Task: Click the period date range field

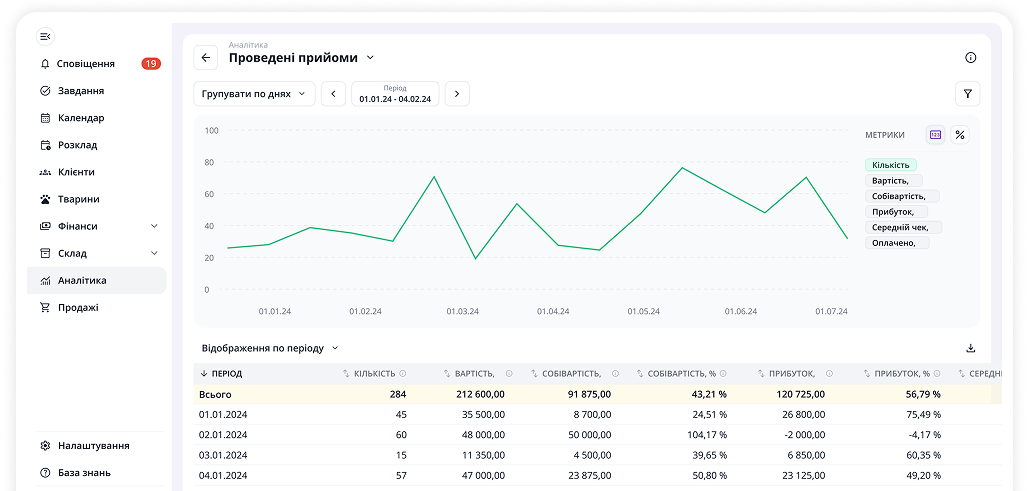Action: tap(395, 94)
